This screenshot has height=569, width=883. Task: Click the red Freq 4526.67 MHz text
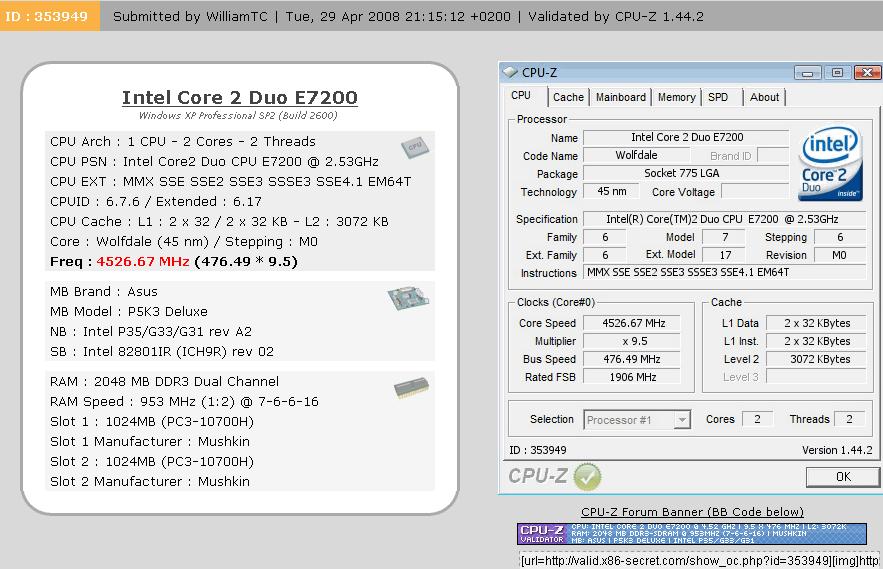click(142, 261)
